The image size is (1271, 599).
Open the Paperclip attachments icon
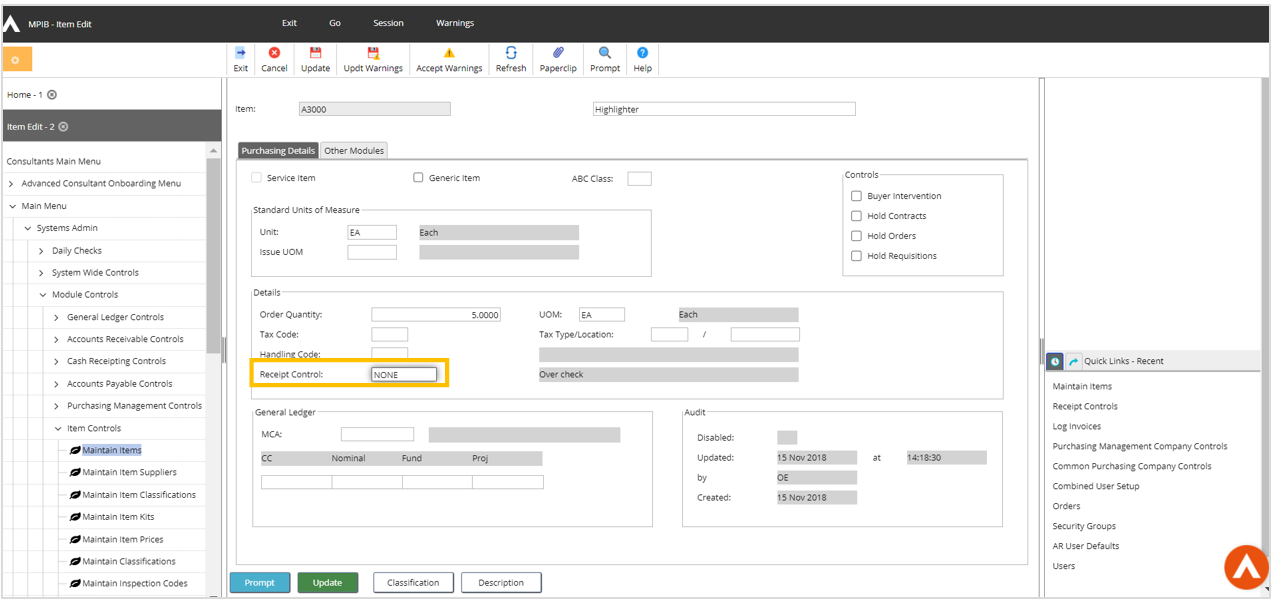(558, 53)
